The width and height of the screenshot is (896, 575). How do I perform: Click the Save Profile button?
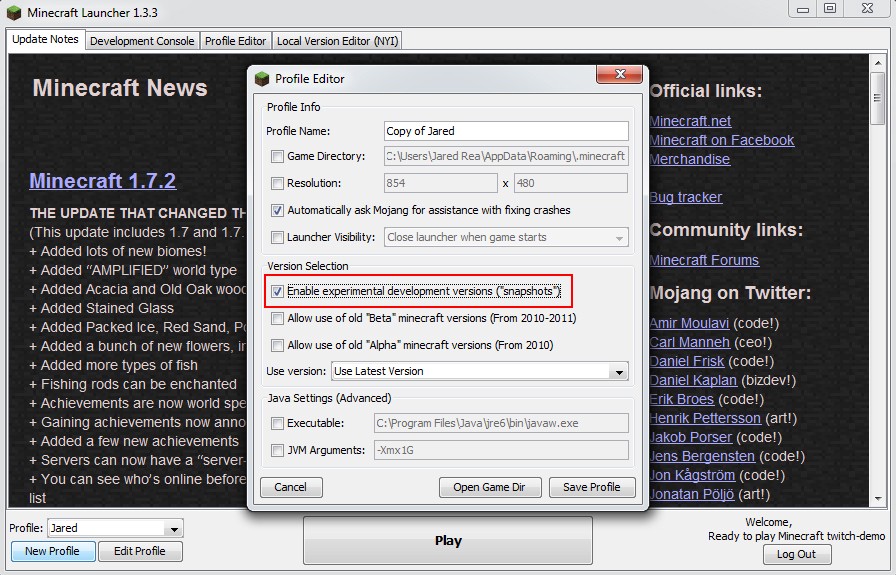(x=591, y=487)
